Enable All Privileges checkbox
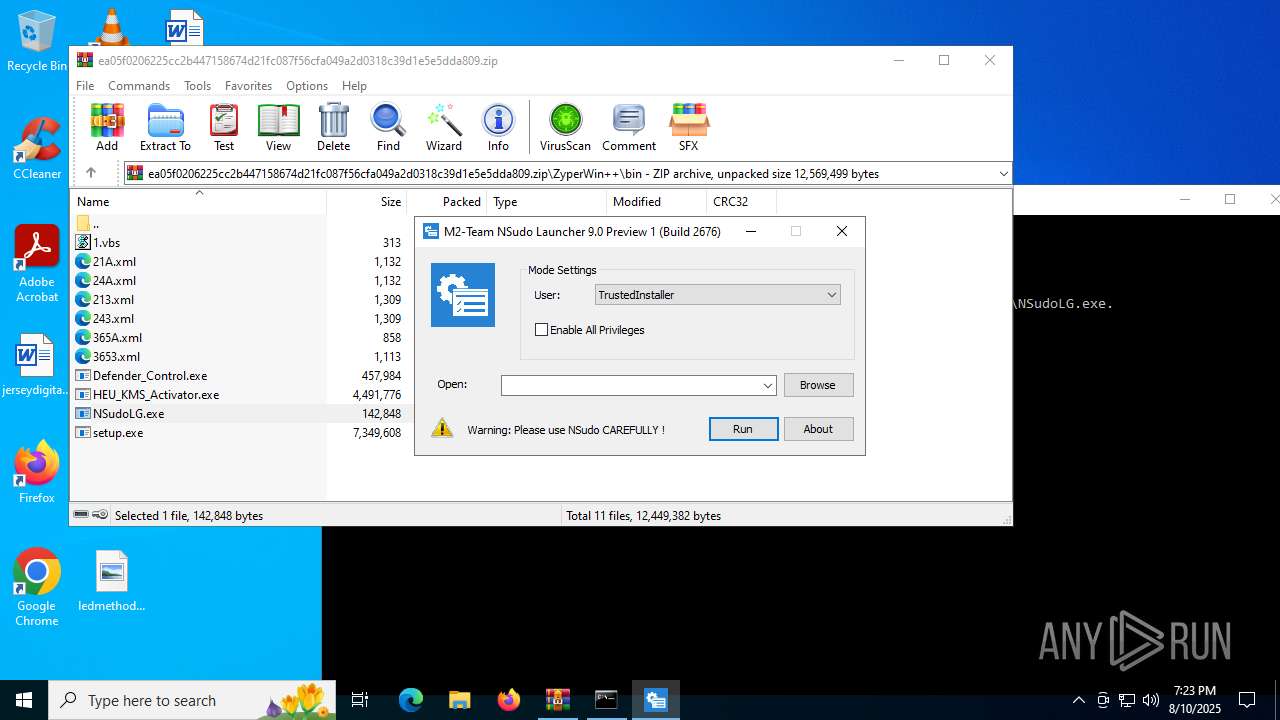 pos(542,330)
